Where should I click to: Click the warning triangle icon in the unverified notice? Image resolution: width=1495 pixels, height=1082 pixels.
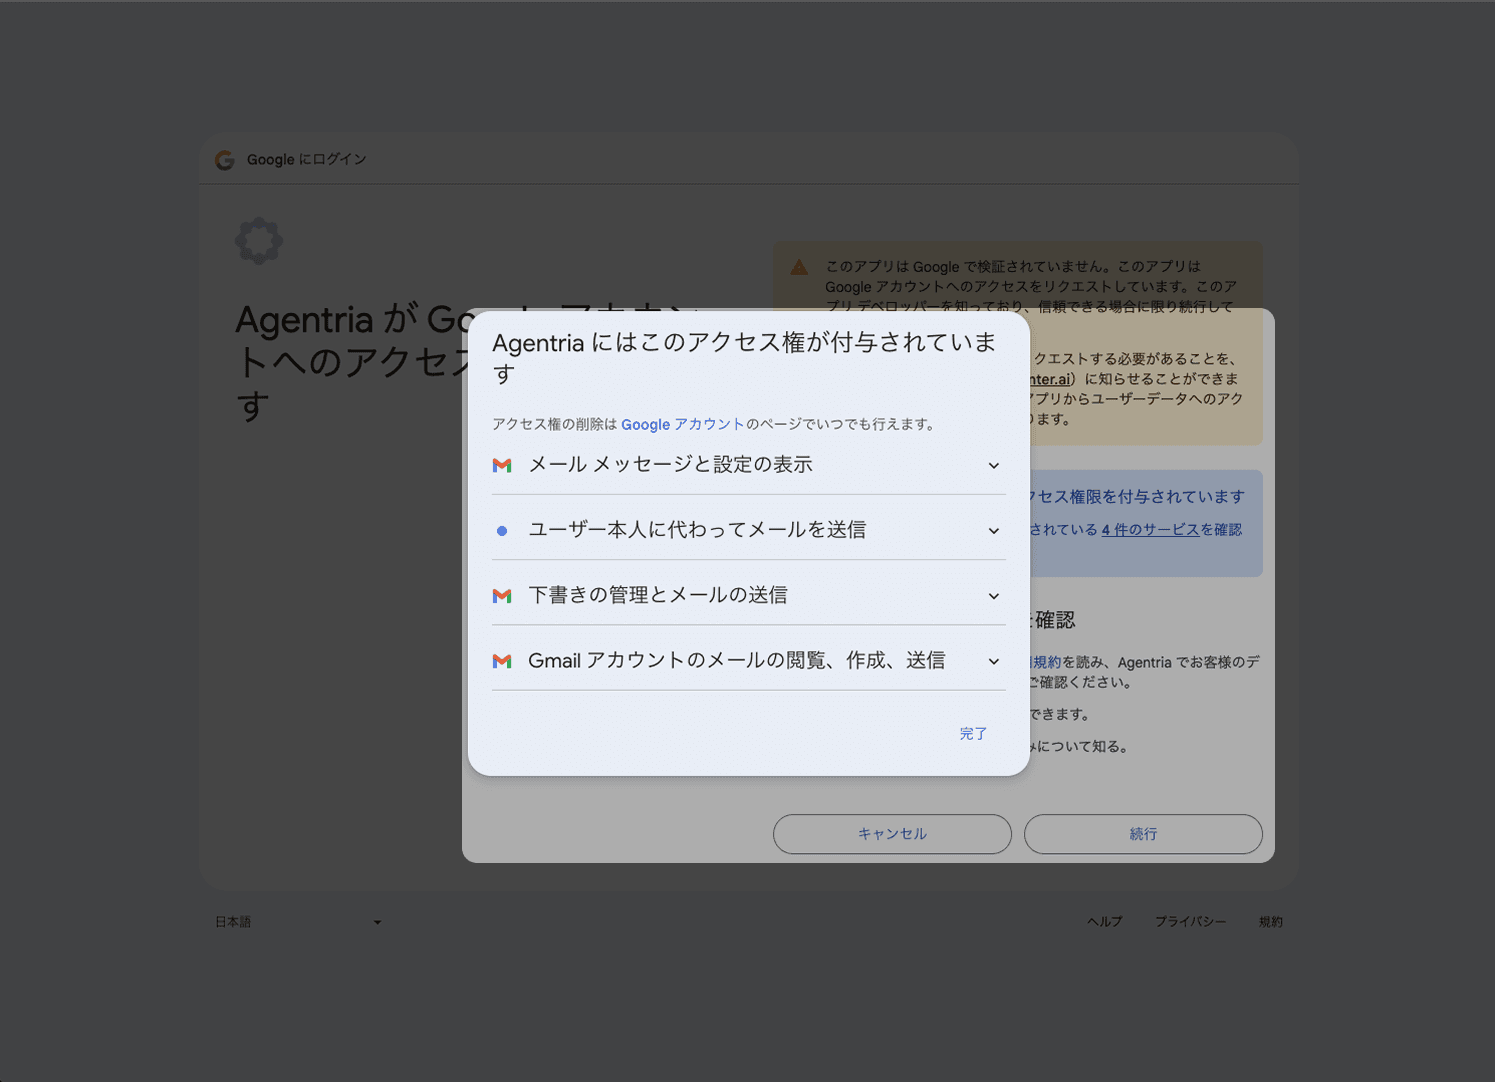pyautogui.click(x=799, y=267)
